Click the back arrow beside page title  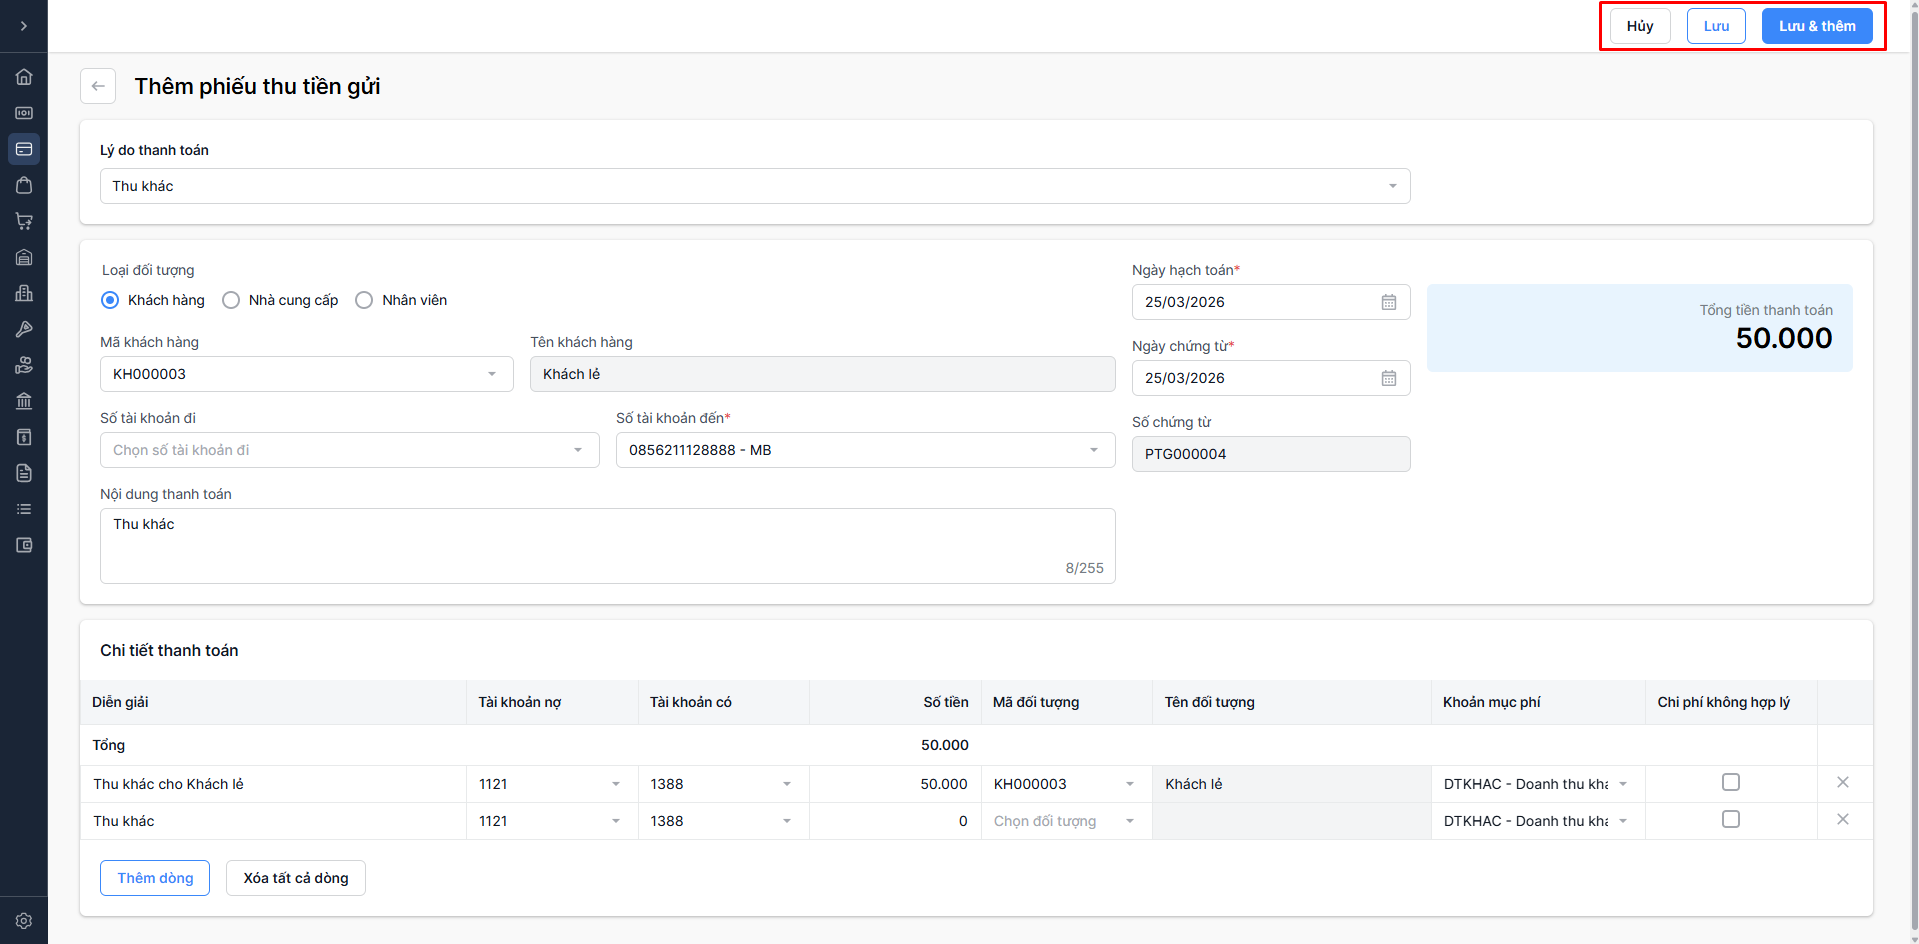coord(98,86)
